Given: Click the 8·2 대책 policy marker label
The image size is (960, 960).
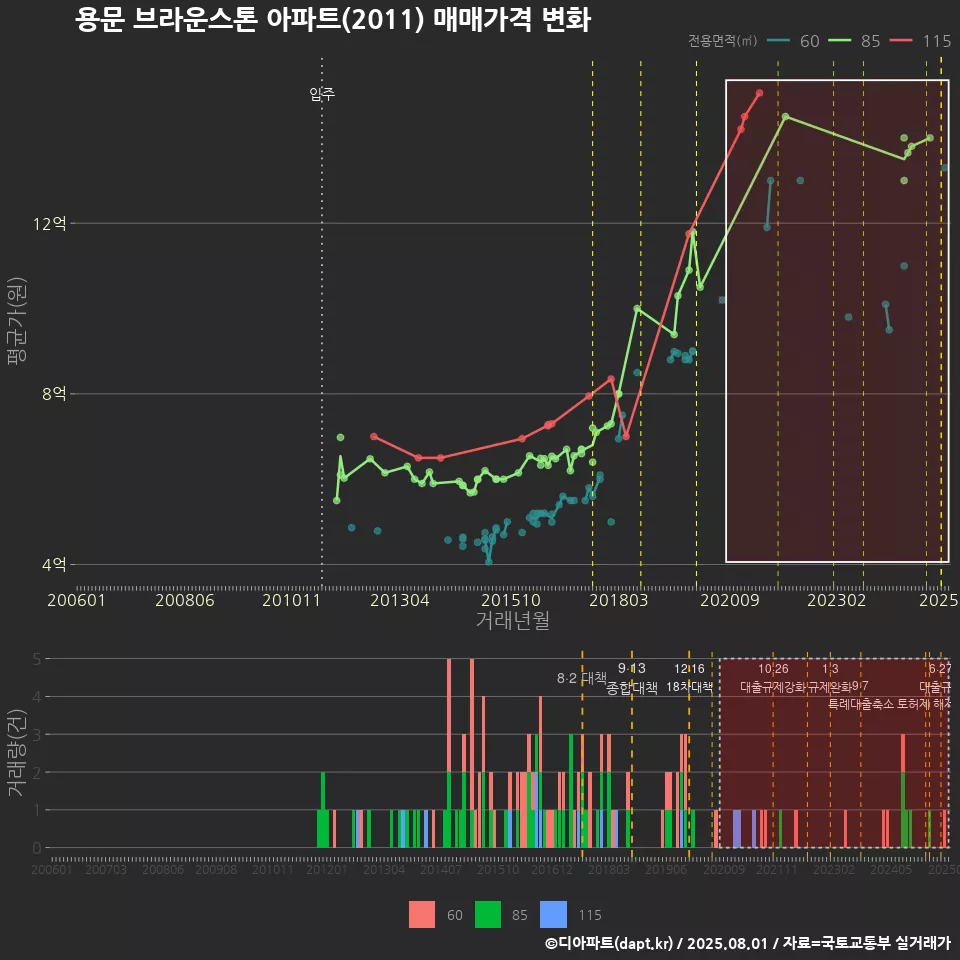Looking at the screenshot, I should pos(582,678).
